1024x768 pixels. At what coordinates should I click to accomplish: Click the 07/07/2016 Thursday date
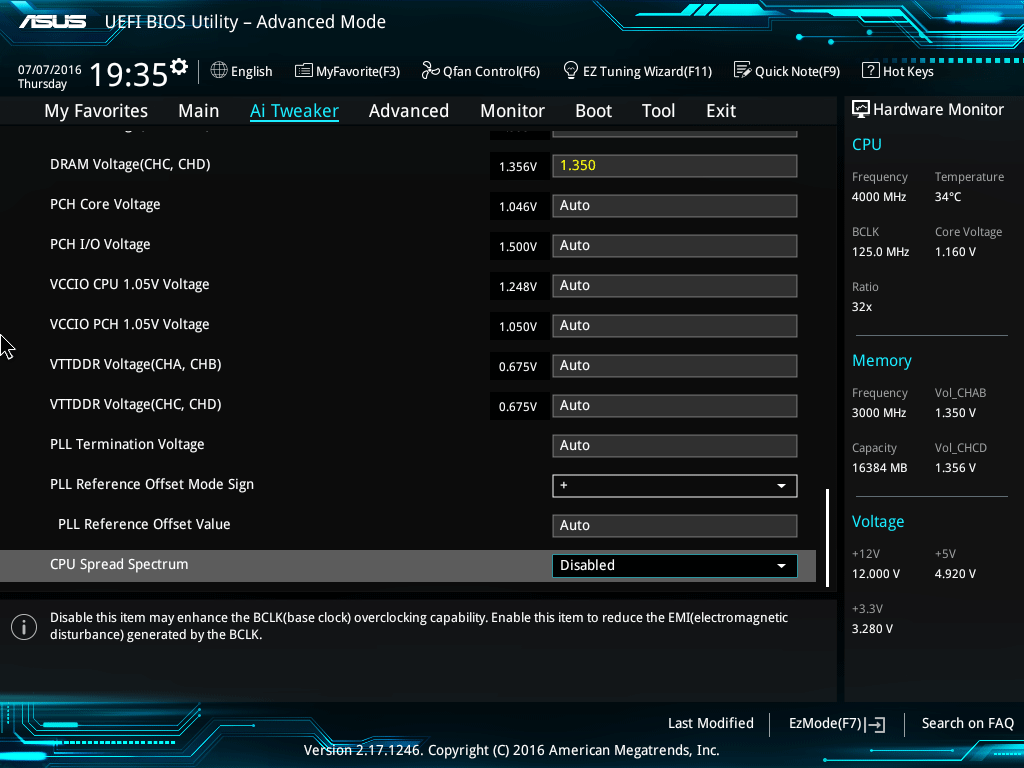point(49,76)
